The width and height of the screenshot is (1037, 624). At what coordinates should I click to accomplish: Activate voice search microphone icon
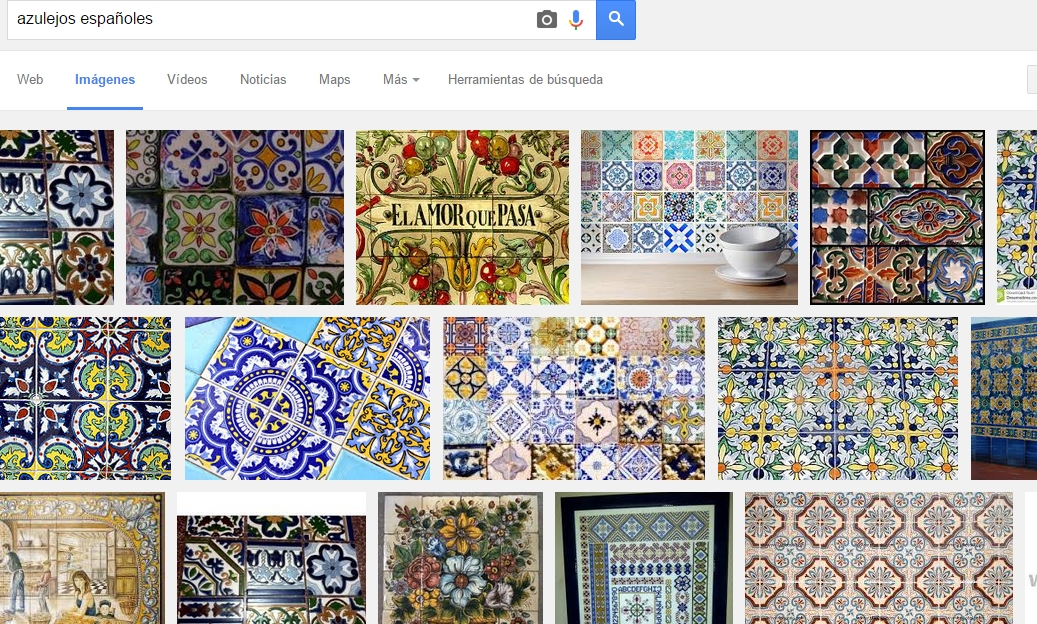click(x=576, y=19)
